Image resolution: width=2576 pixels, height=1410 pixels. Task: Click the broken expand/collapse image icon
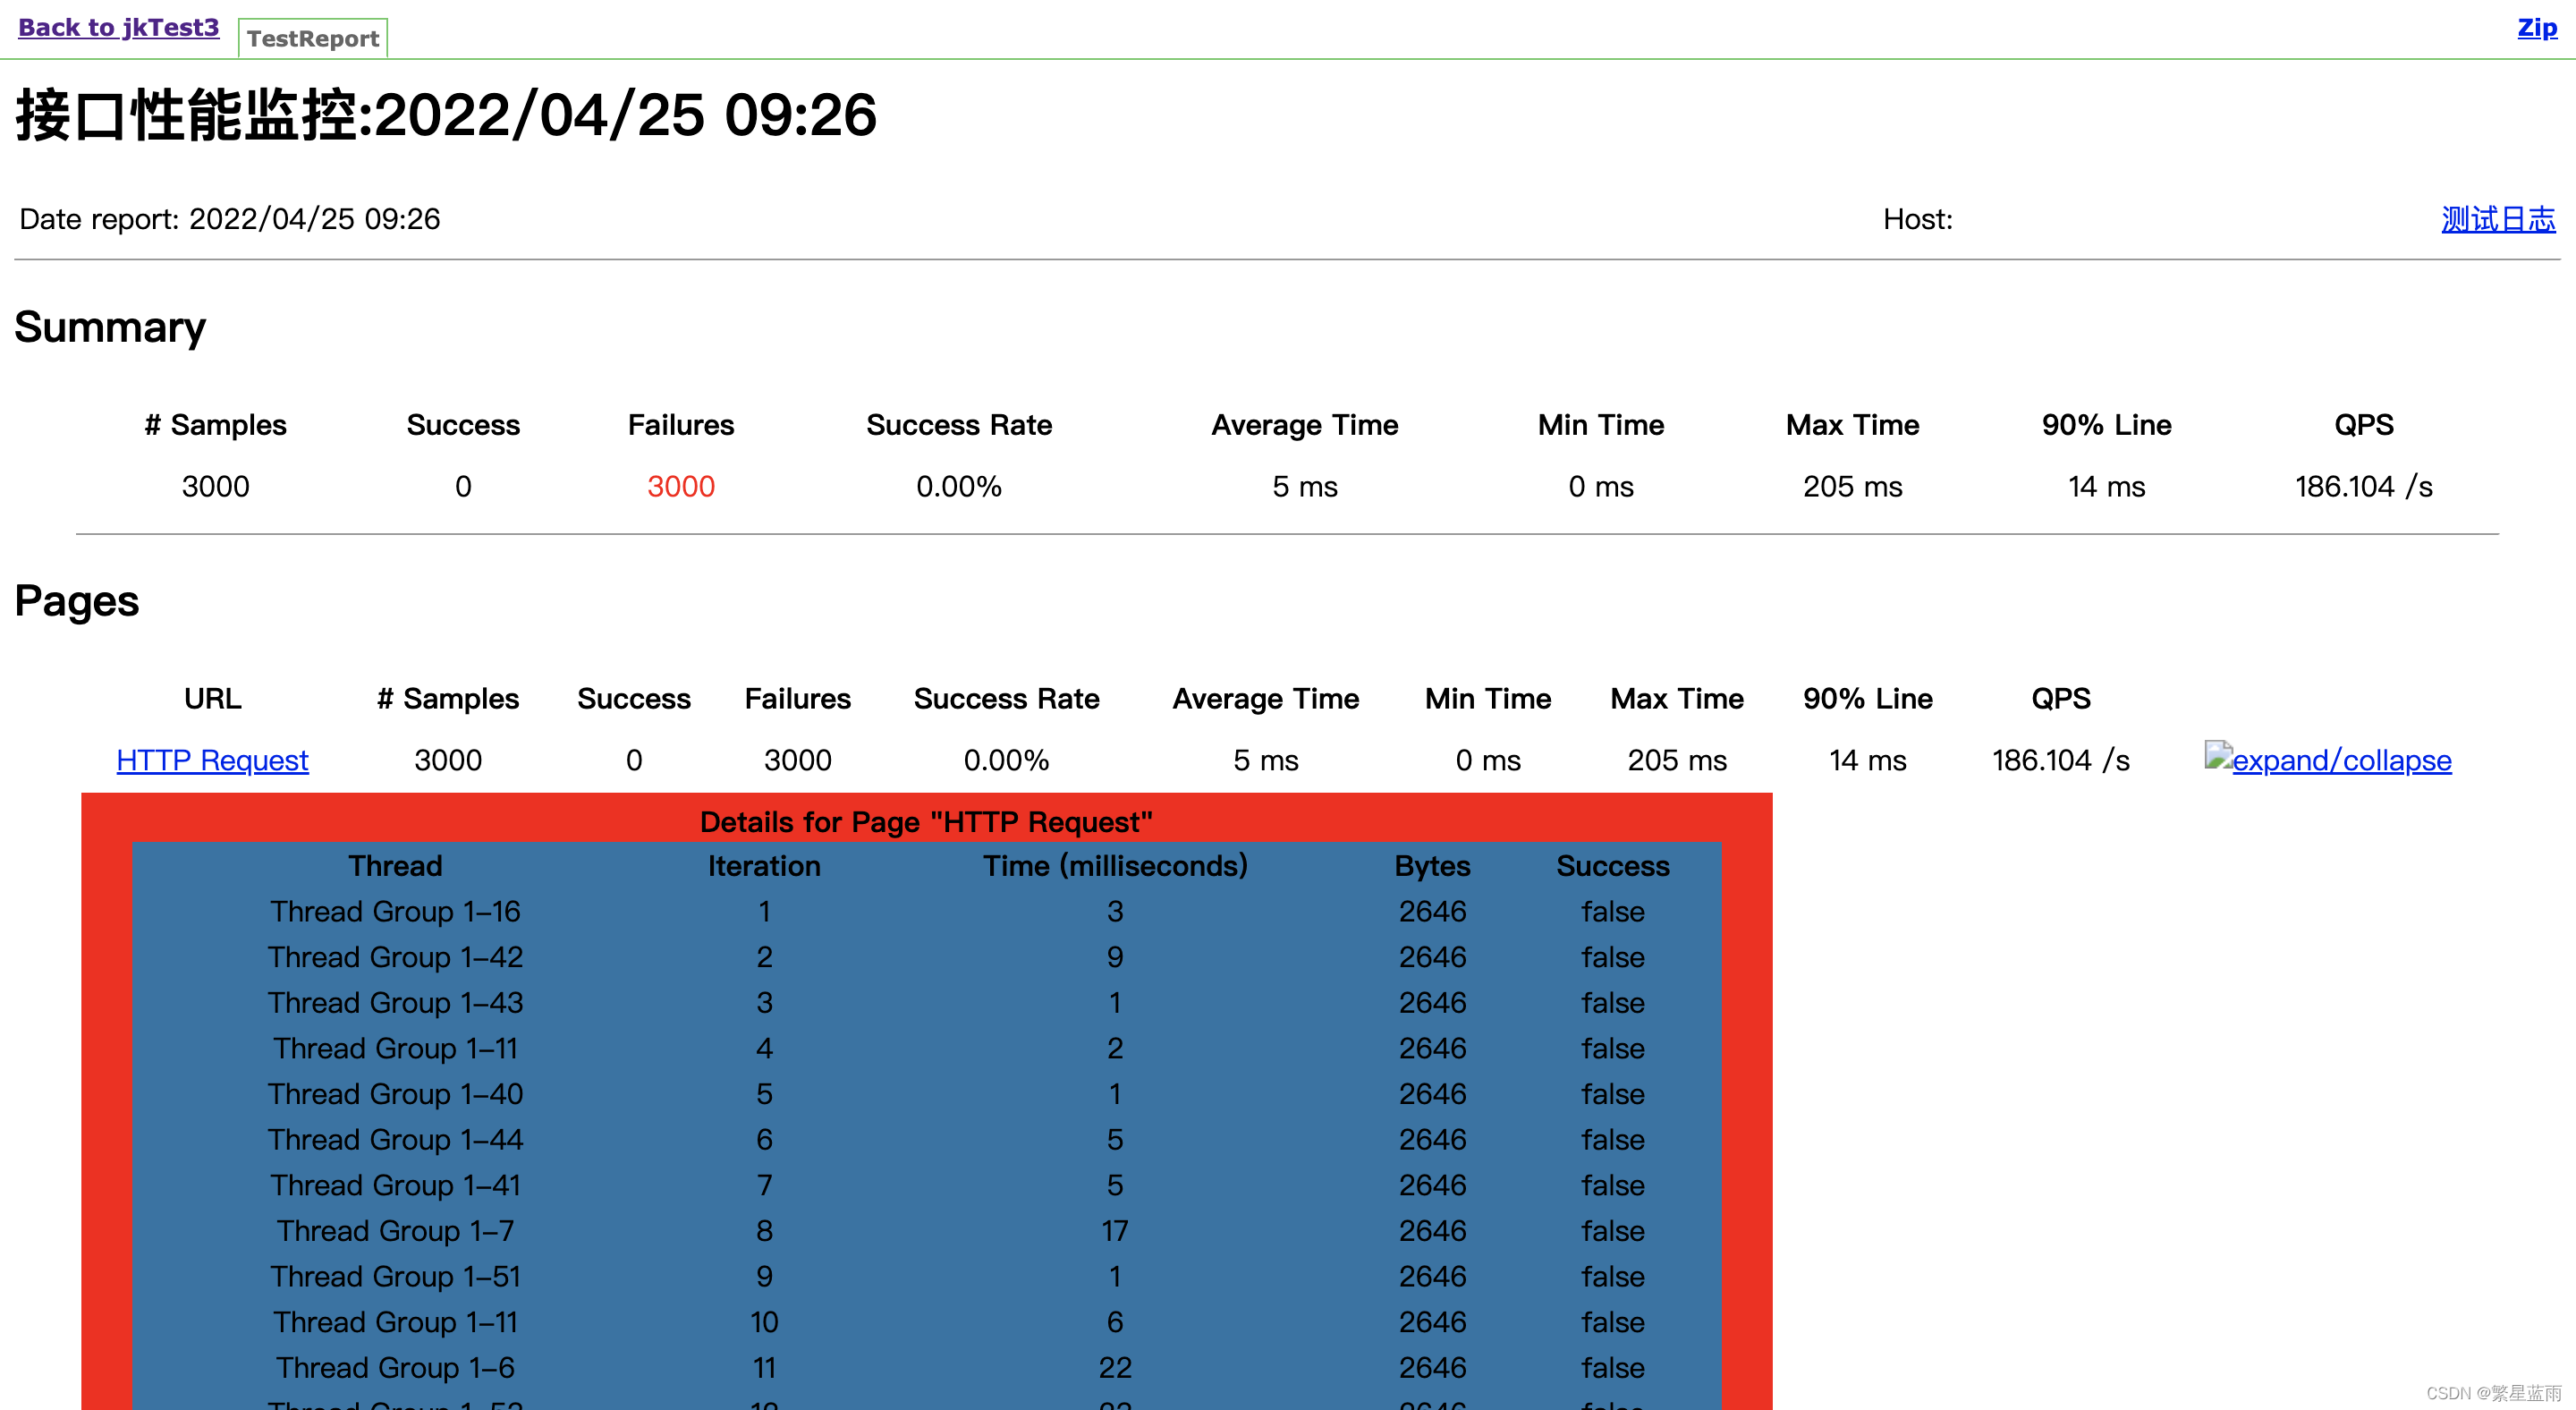[2217, 755]
